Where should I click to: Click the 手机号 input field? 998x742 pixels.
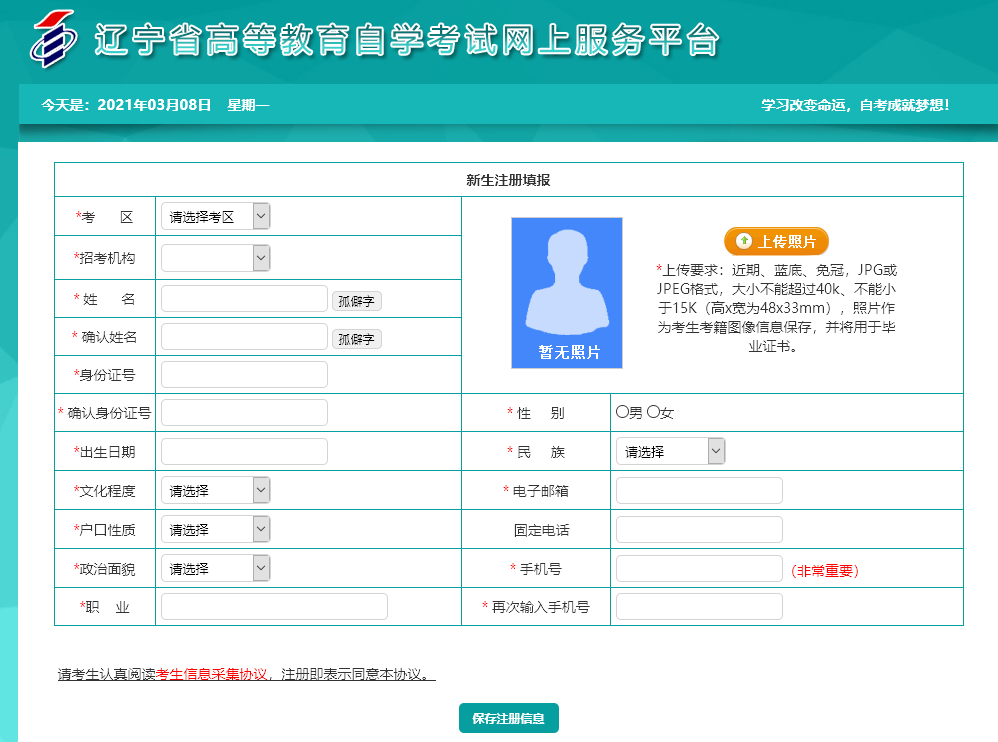click(x=698, y=567)
